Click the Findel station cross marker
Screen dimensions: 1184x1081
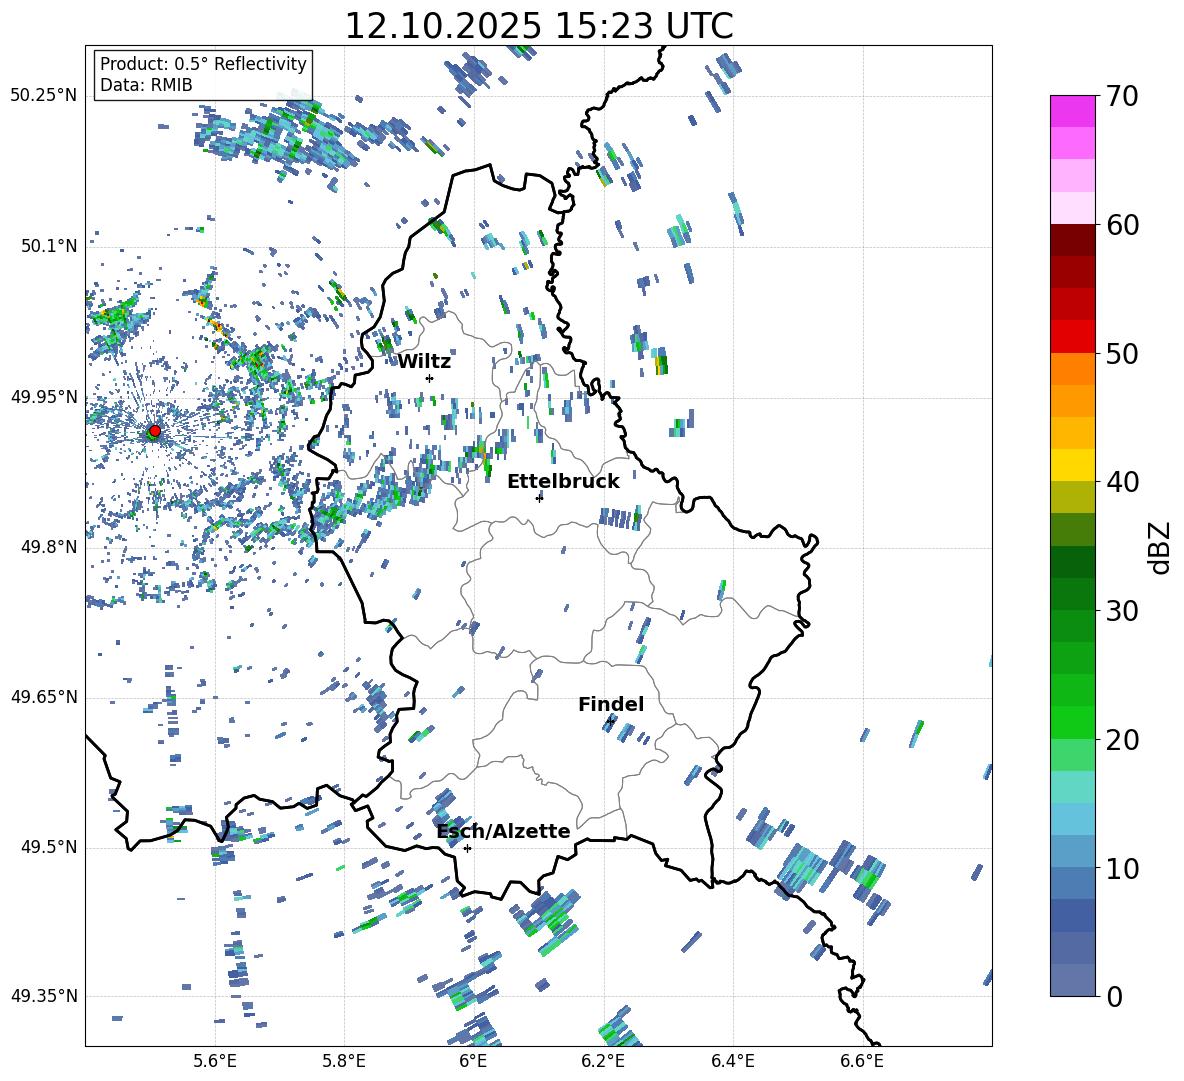611,720
